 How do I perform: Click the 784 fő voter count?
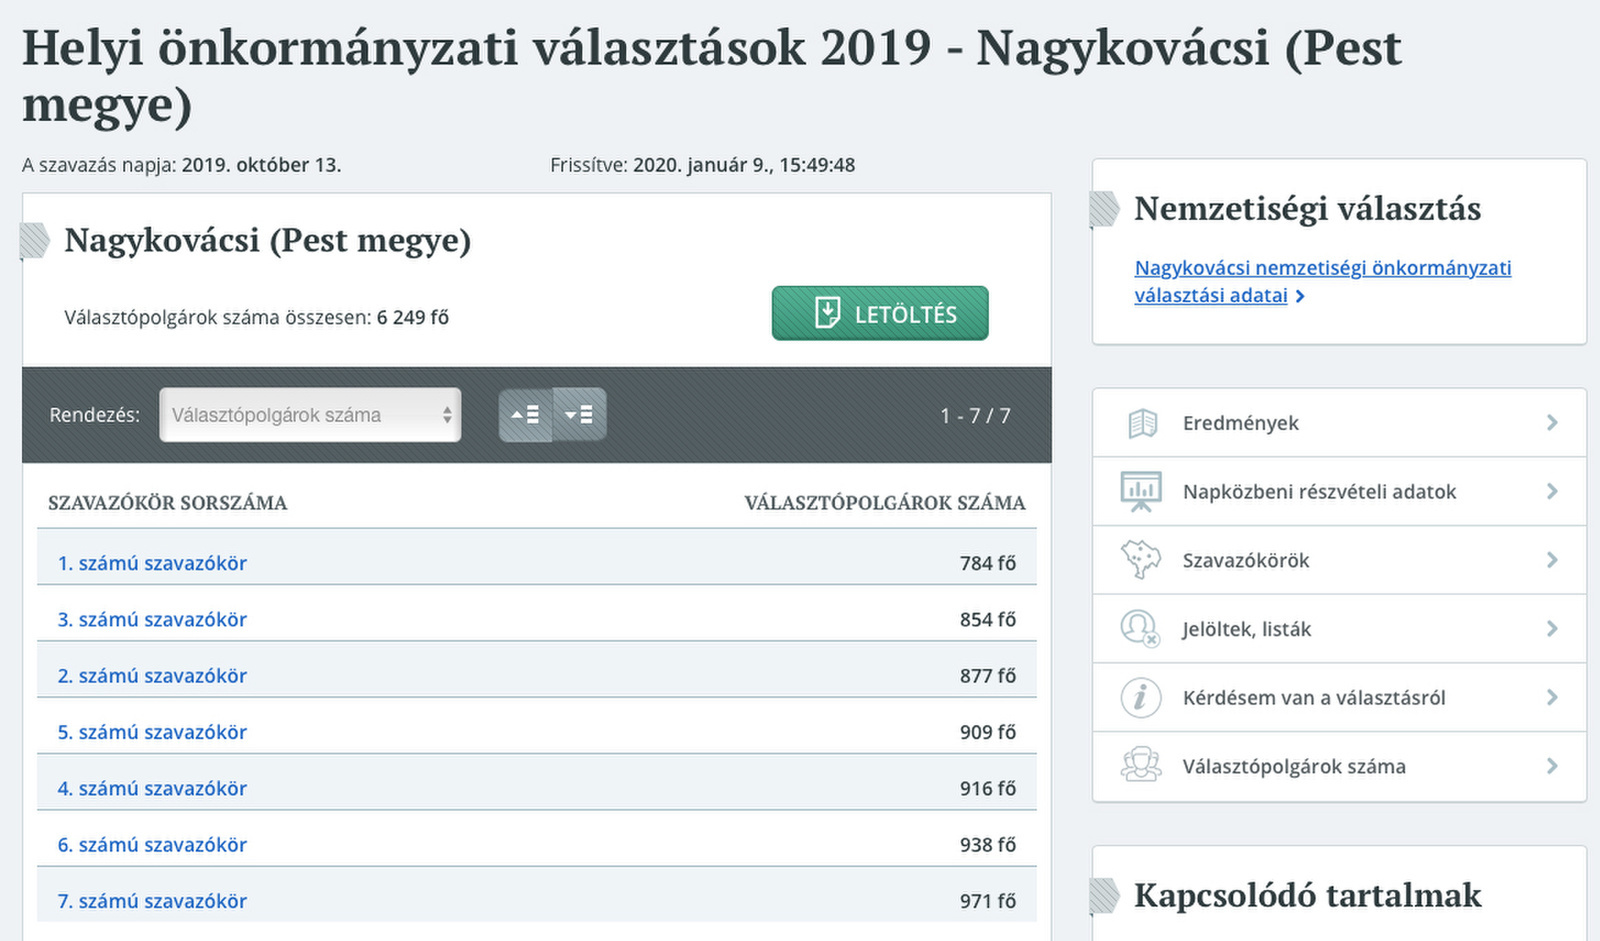click(x=988, y=563)
